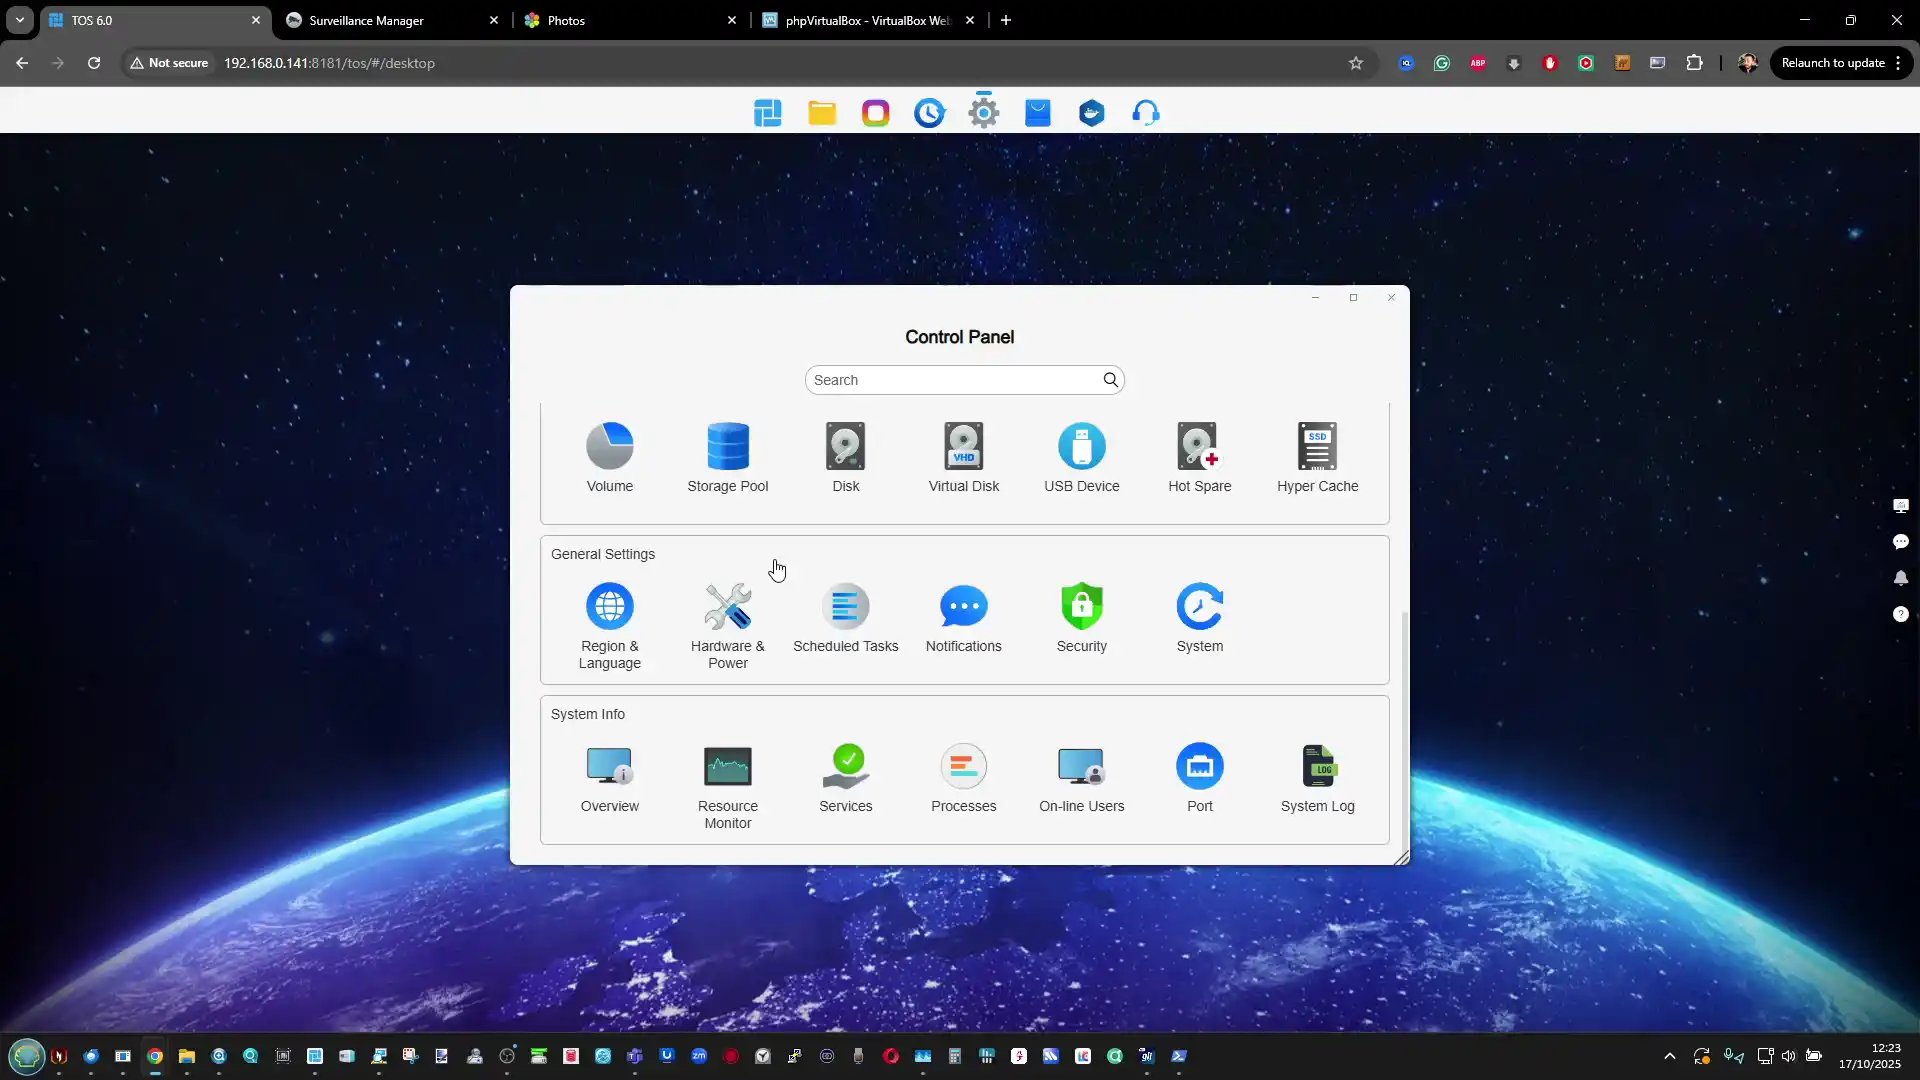Screen dimensions: 1920x1080
Task: Open the File Manager folder icon in TOS toolbar
Action: pos(822,113)
